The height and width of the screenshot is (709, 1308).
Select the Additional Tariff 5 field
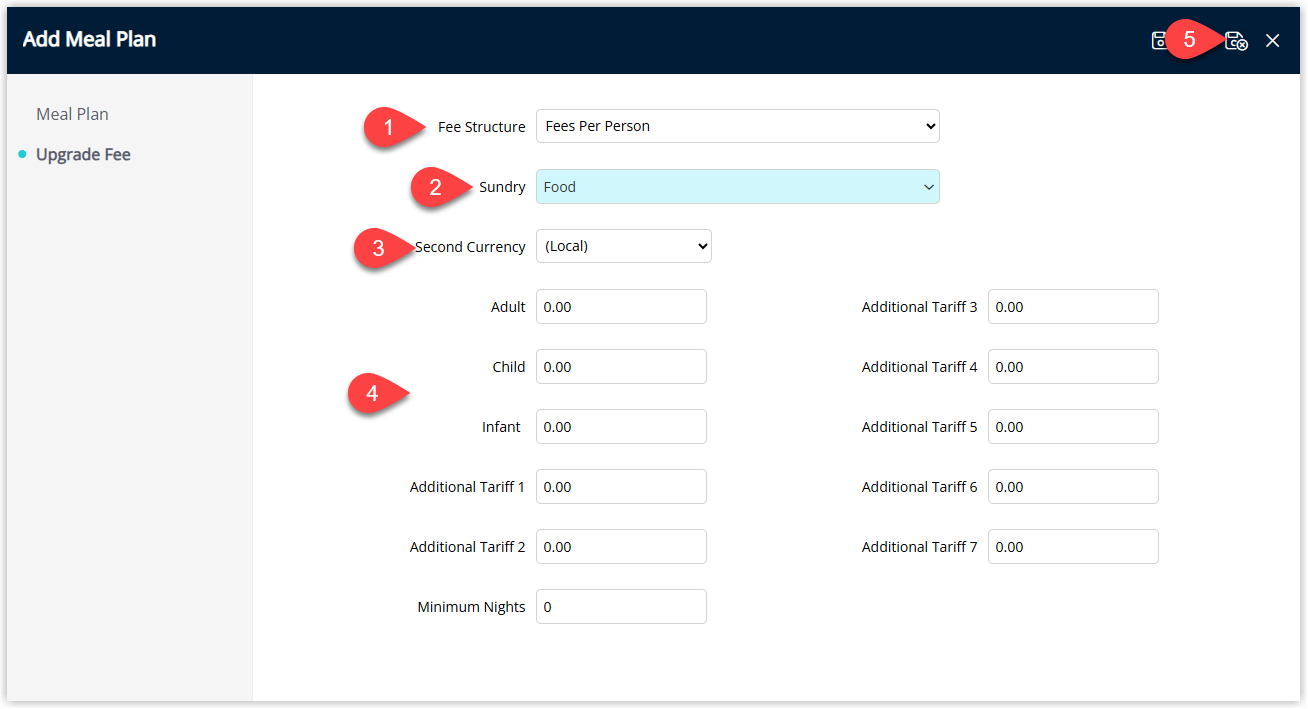tap(1073, 427)
